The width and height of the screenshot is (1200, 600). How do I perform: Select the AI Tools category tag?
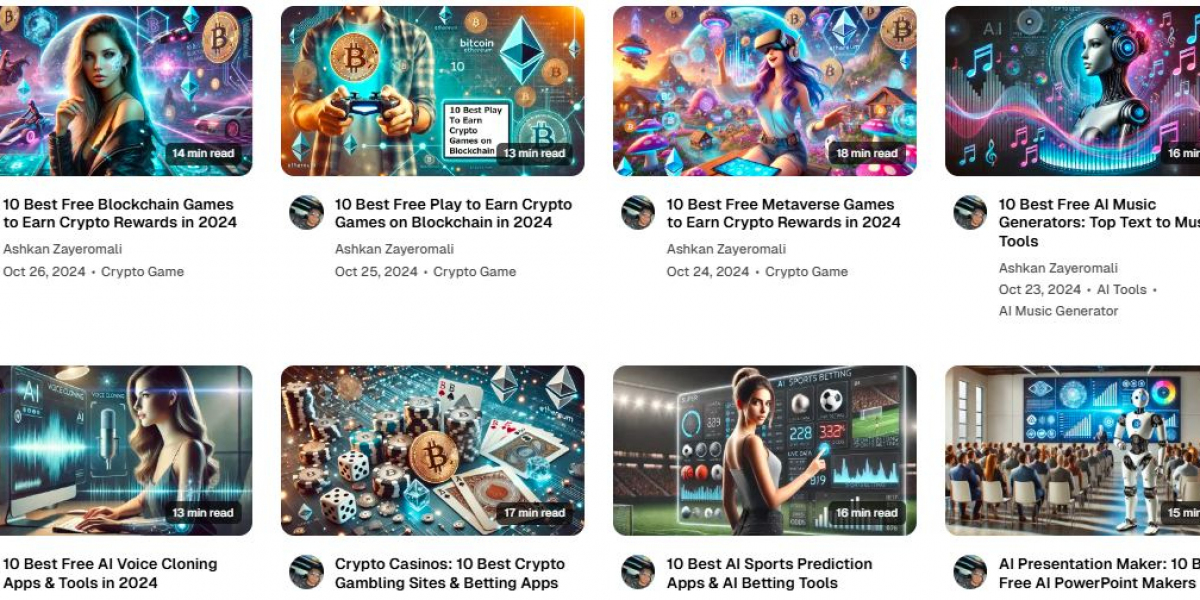tap(1122, 289)
